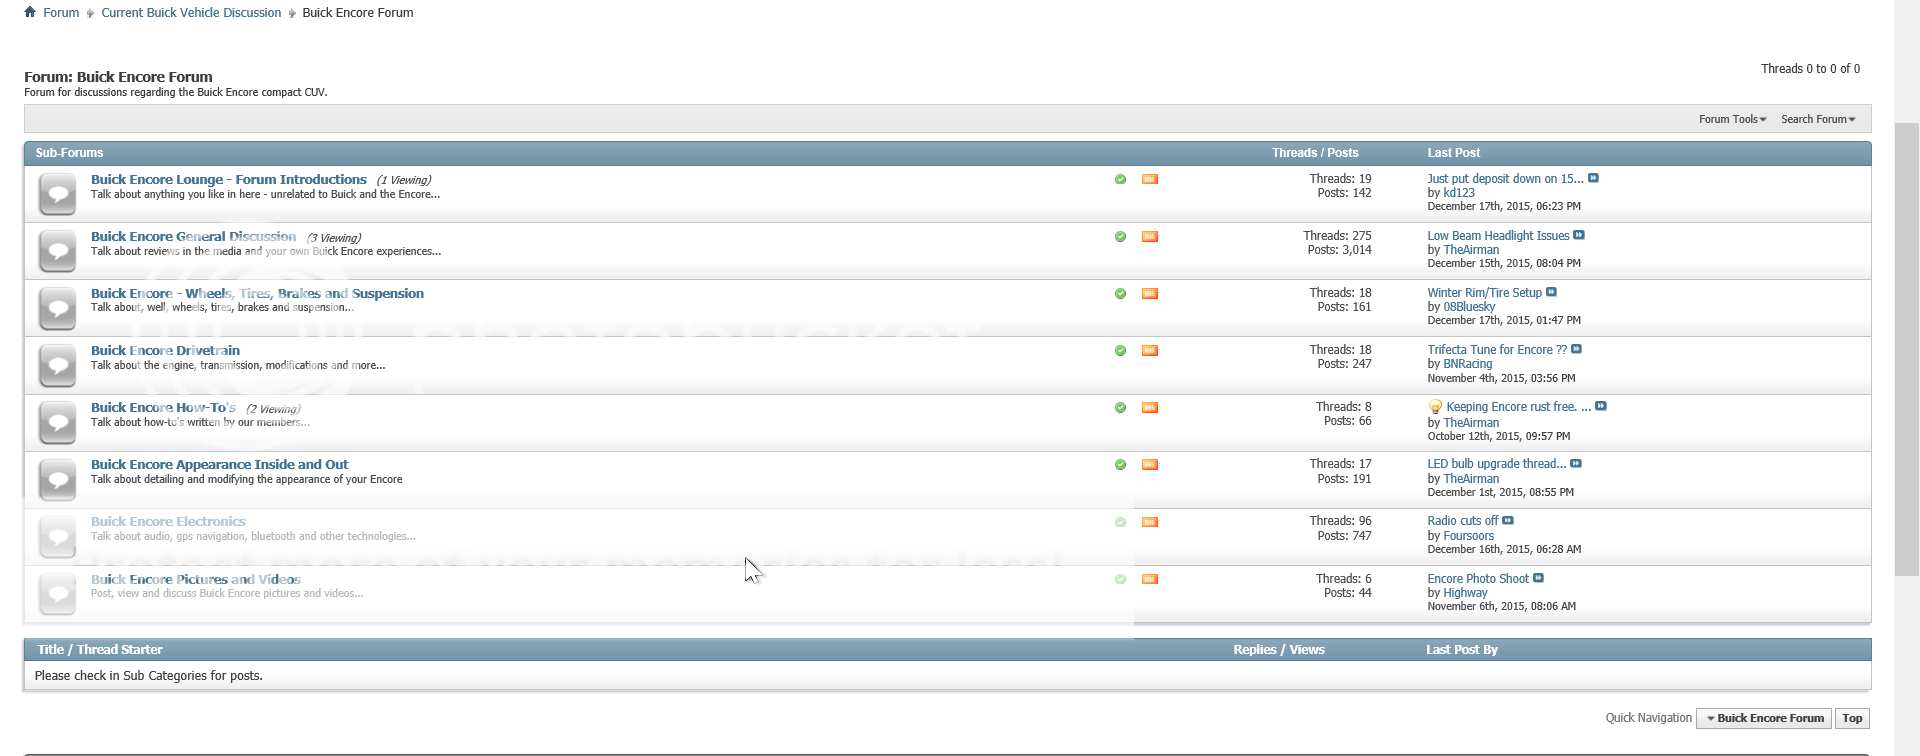
Task: Go to last post icon beside 'Just put deposit down'
Action: click(1594, 178)
